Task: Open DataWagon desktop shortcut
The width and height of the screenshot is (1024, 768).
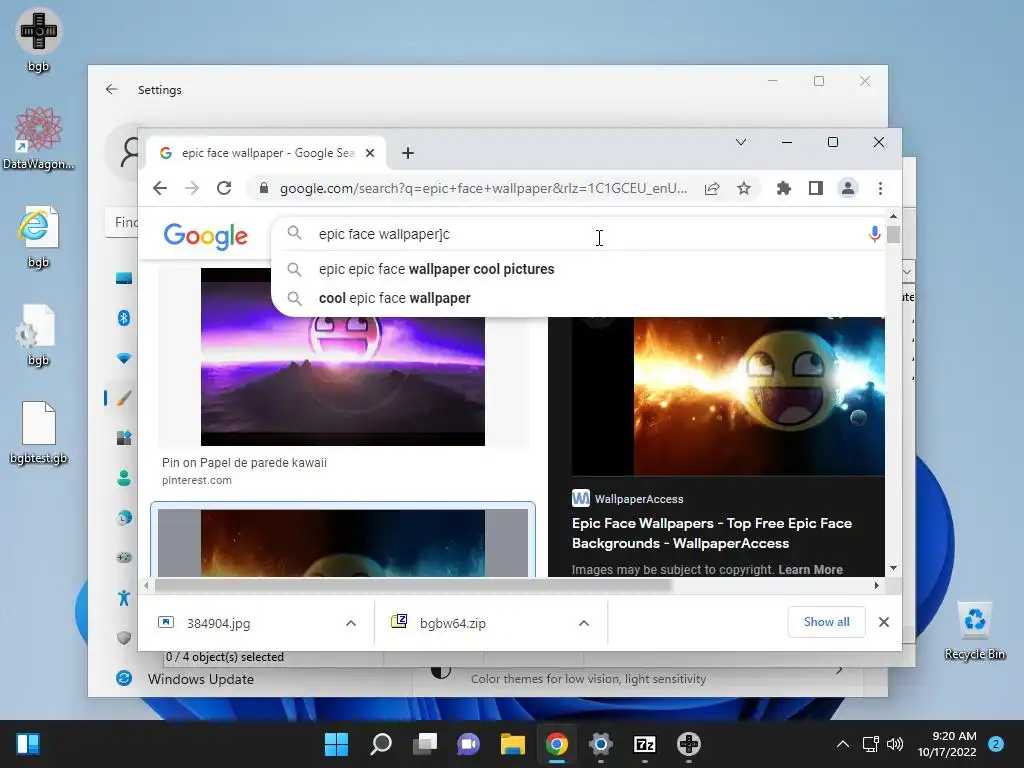Action: [x=39, y=138]
